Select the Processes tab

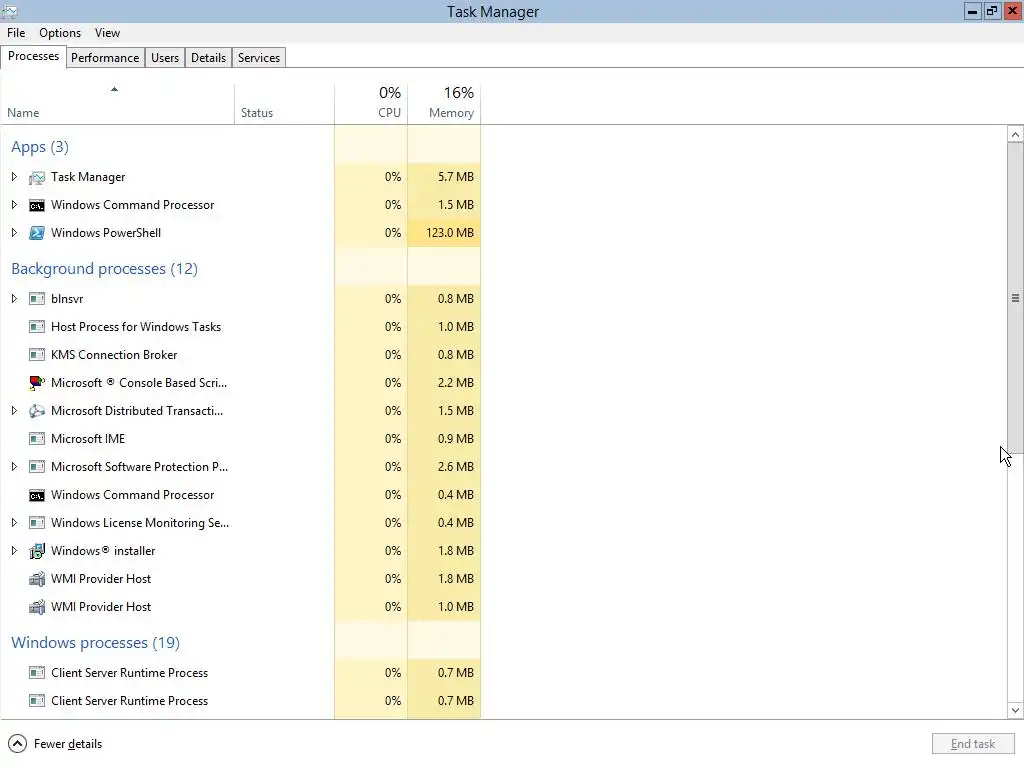point(33,57)
